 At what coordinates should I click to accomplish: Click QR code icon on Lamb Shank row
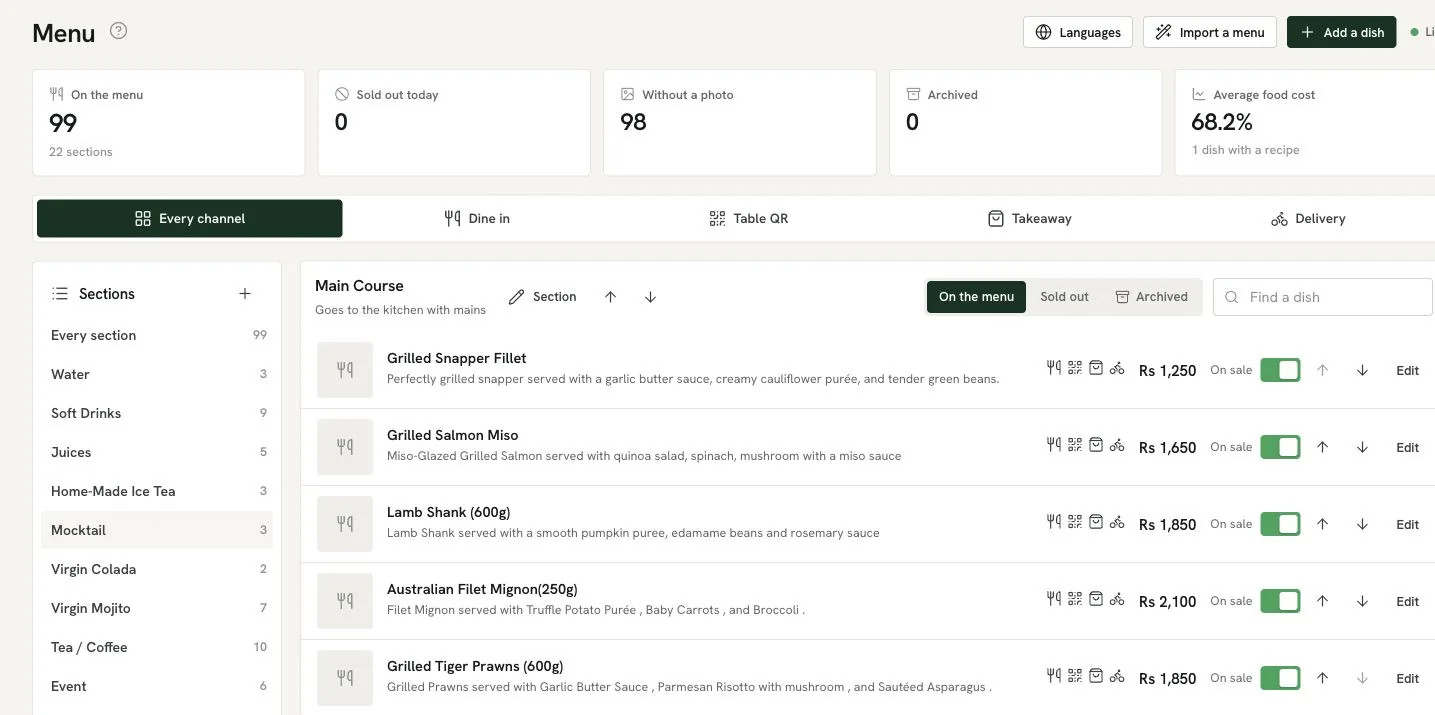coord(1075,522)
